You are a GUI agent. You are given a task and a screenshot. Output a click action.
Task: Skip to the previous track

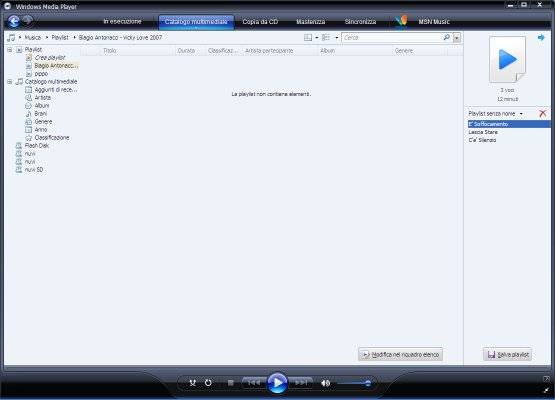click(254, 383)
